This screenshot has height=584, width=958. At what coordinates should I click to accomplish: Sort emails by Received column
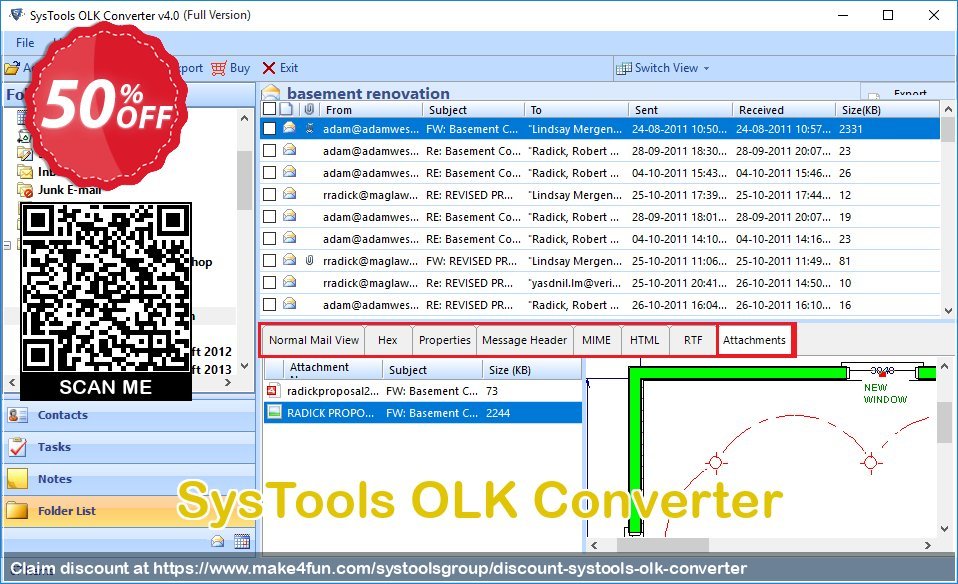coord(784,110)
